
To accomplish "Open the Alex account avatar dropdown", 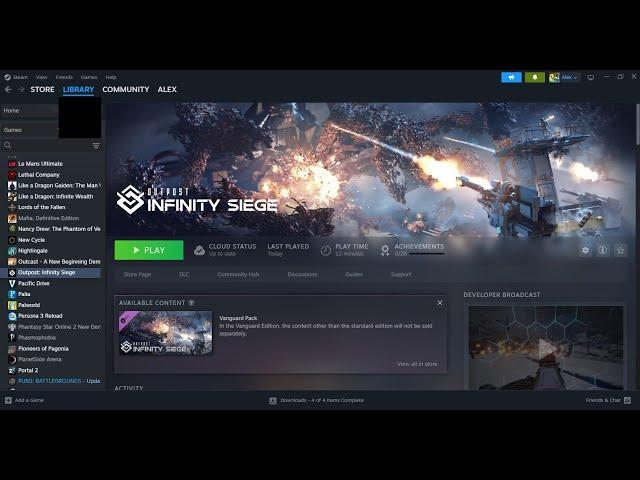I will click(x=564, y=77).
